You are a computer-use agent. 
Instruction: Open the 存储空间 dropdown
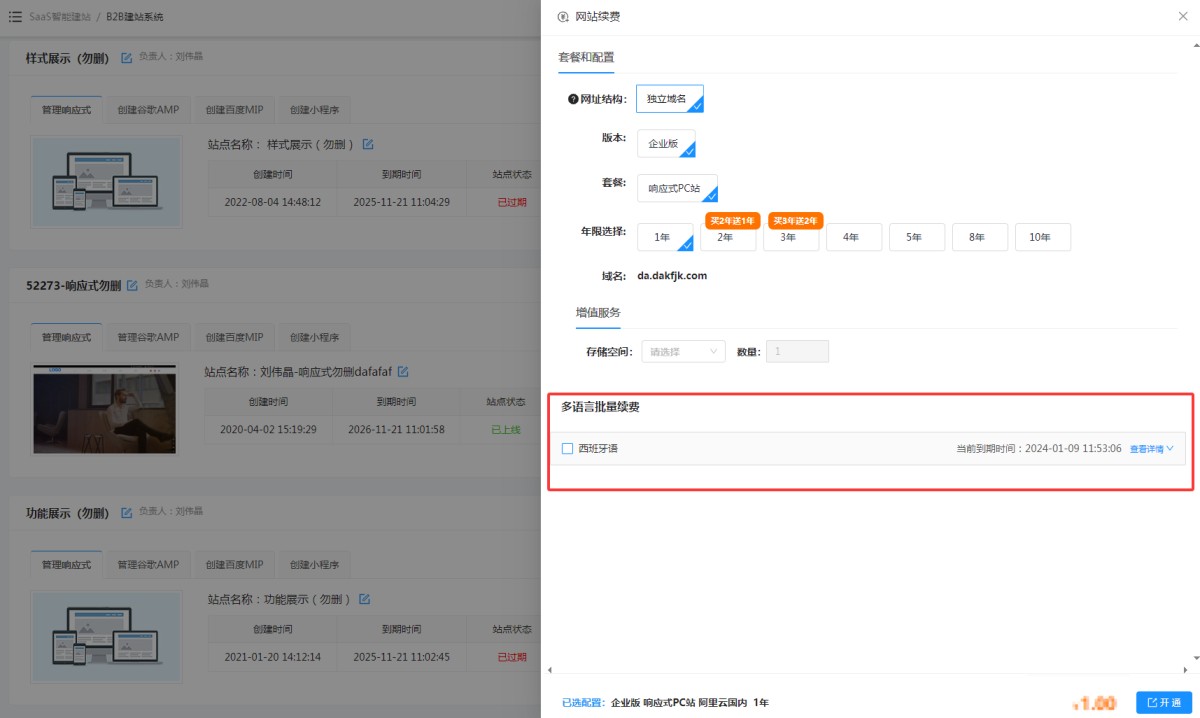(683, 352)
